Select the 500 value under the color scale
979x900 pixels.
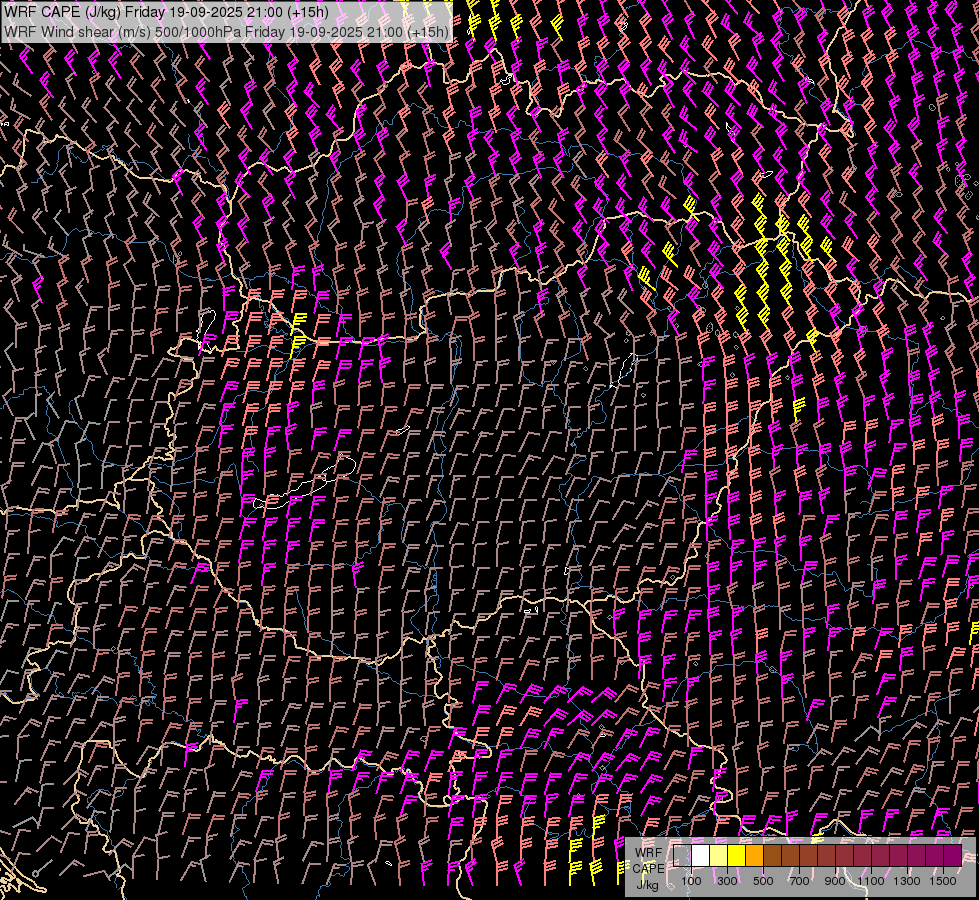tap(763, 881)
